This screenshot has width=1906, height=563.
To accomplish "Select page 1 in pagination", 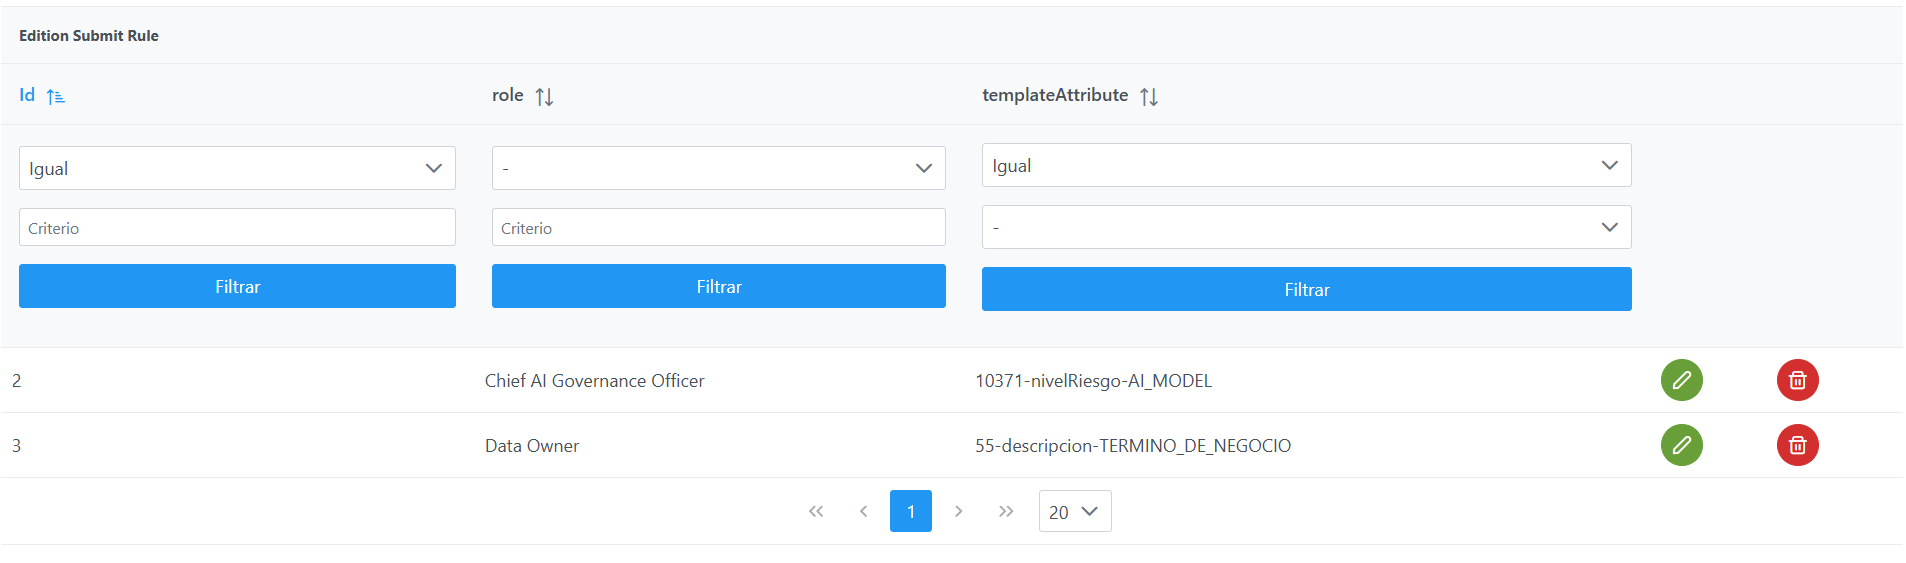I will point(910,511).
